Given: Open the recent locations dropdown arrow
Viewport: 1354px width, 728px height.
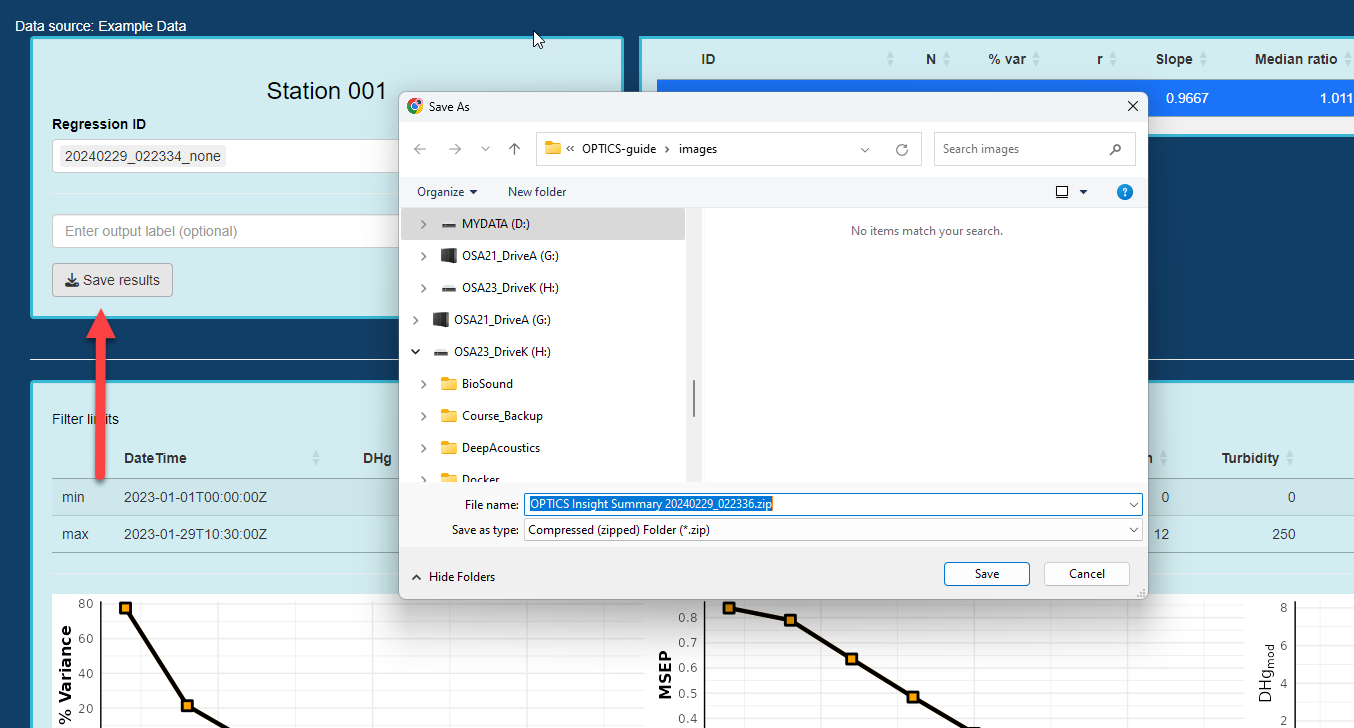Looking at the screenshot, I should click(485, 149).
